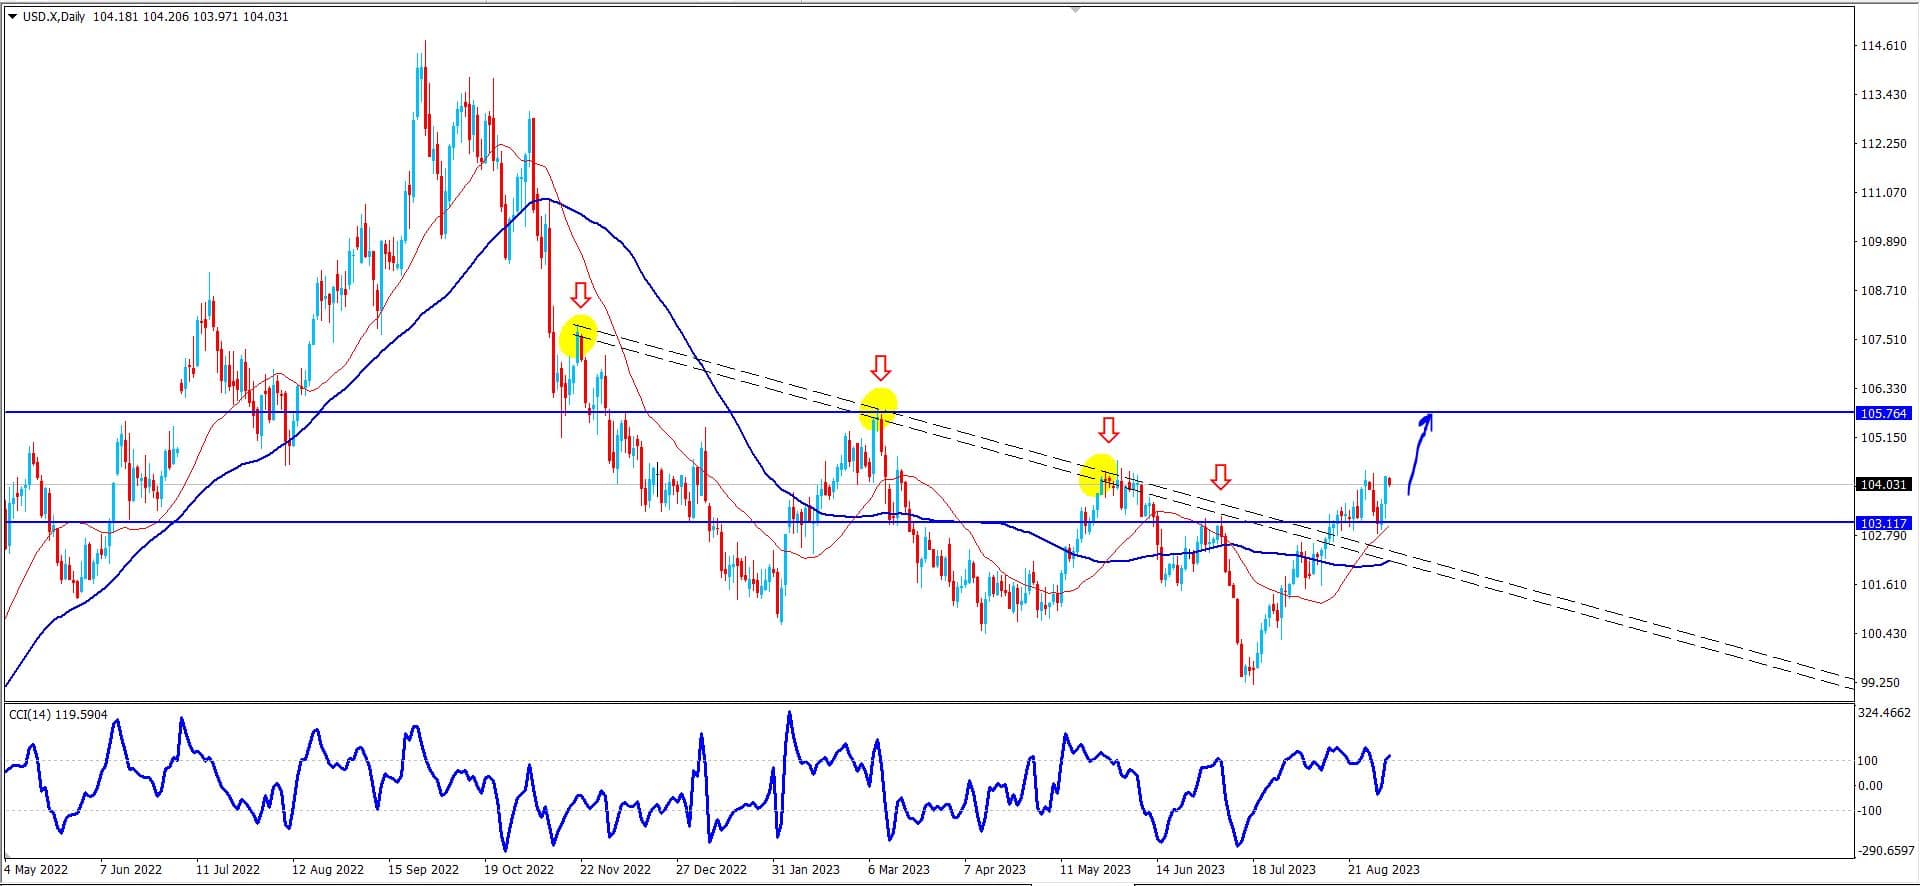Click the 109.890 price axis label
The height and width of the screenshot is (886, 1920).
(x=1883, y=242)
